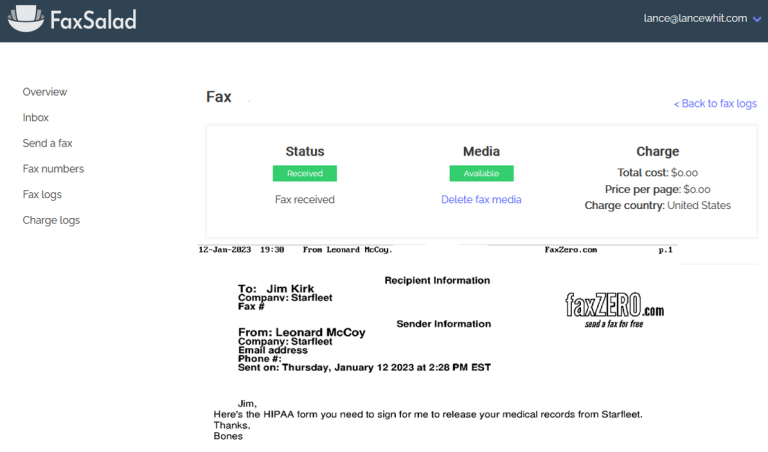Click the Bones signature text
The height and width of the screenshot is (452, 768).
pos(228,436)
